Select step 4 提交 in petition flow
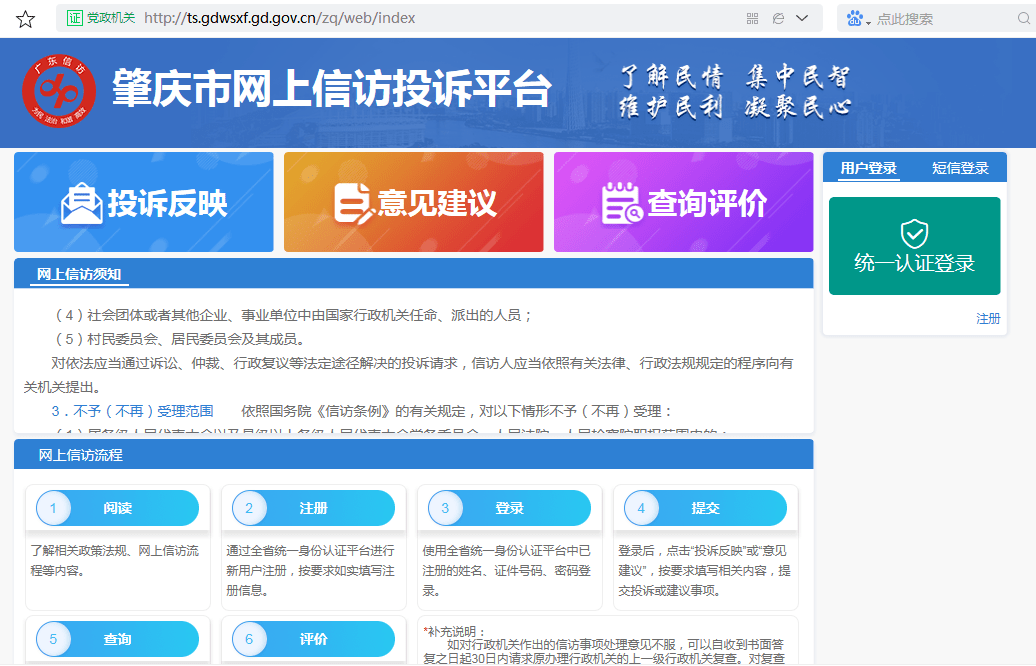The width and height of the screenshot is (1036, 666). coord(705,508)
